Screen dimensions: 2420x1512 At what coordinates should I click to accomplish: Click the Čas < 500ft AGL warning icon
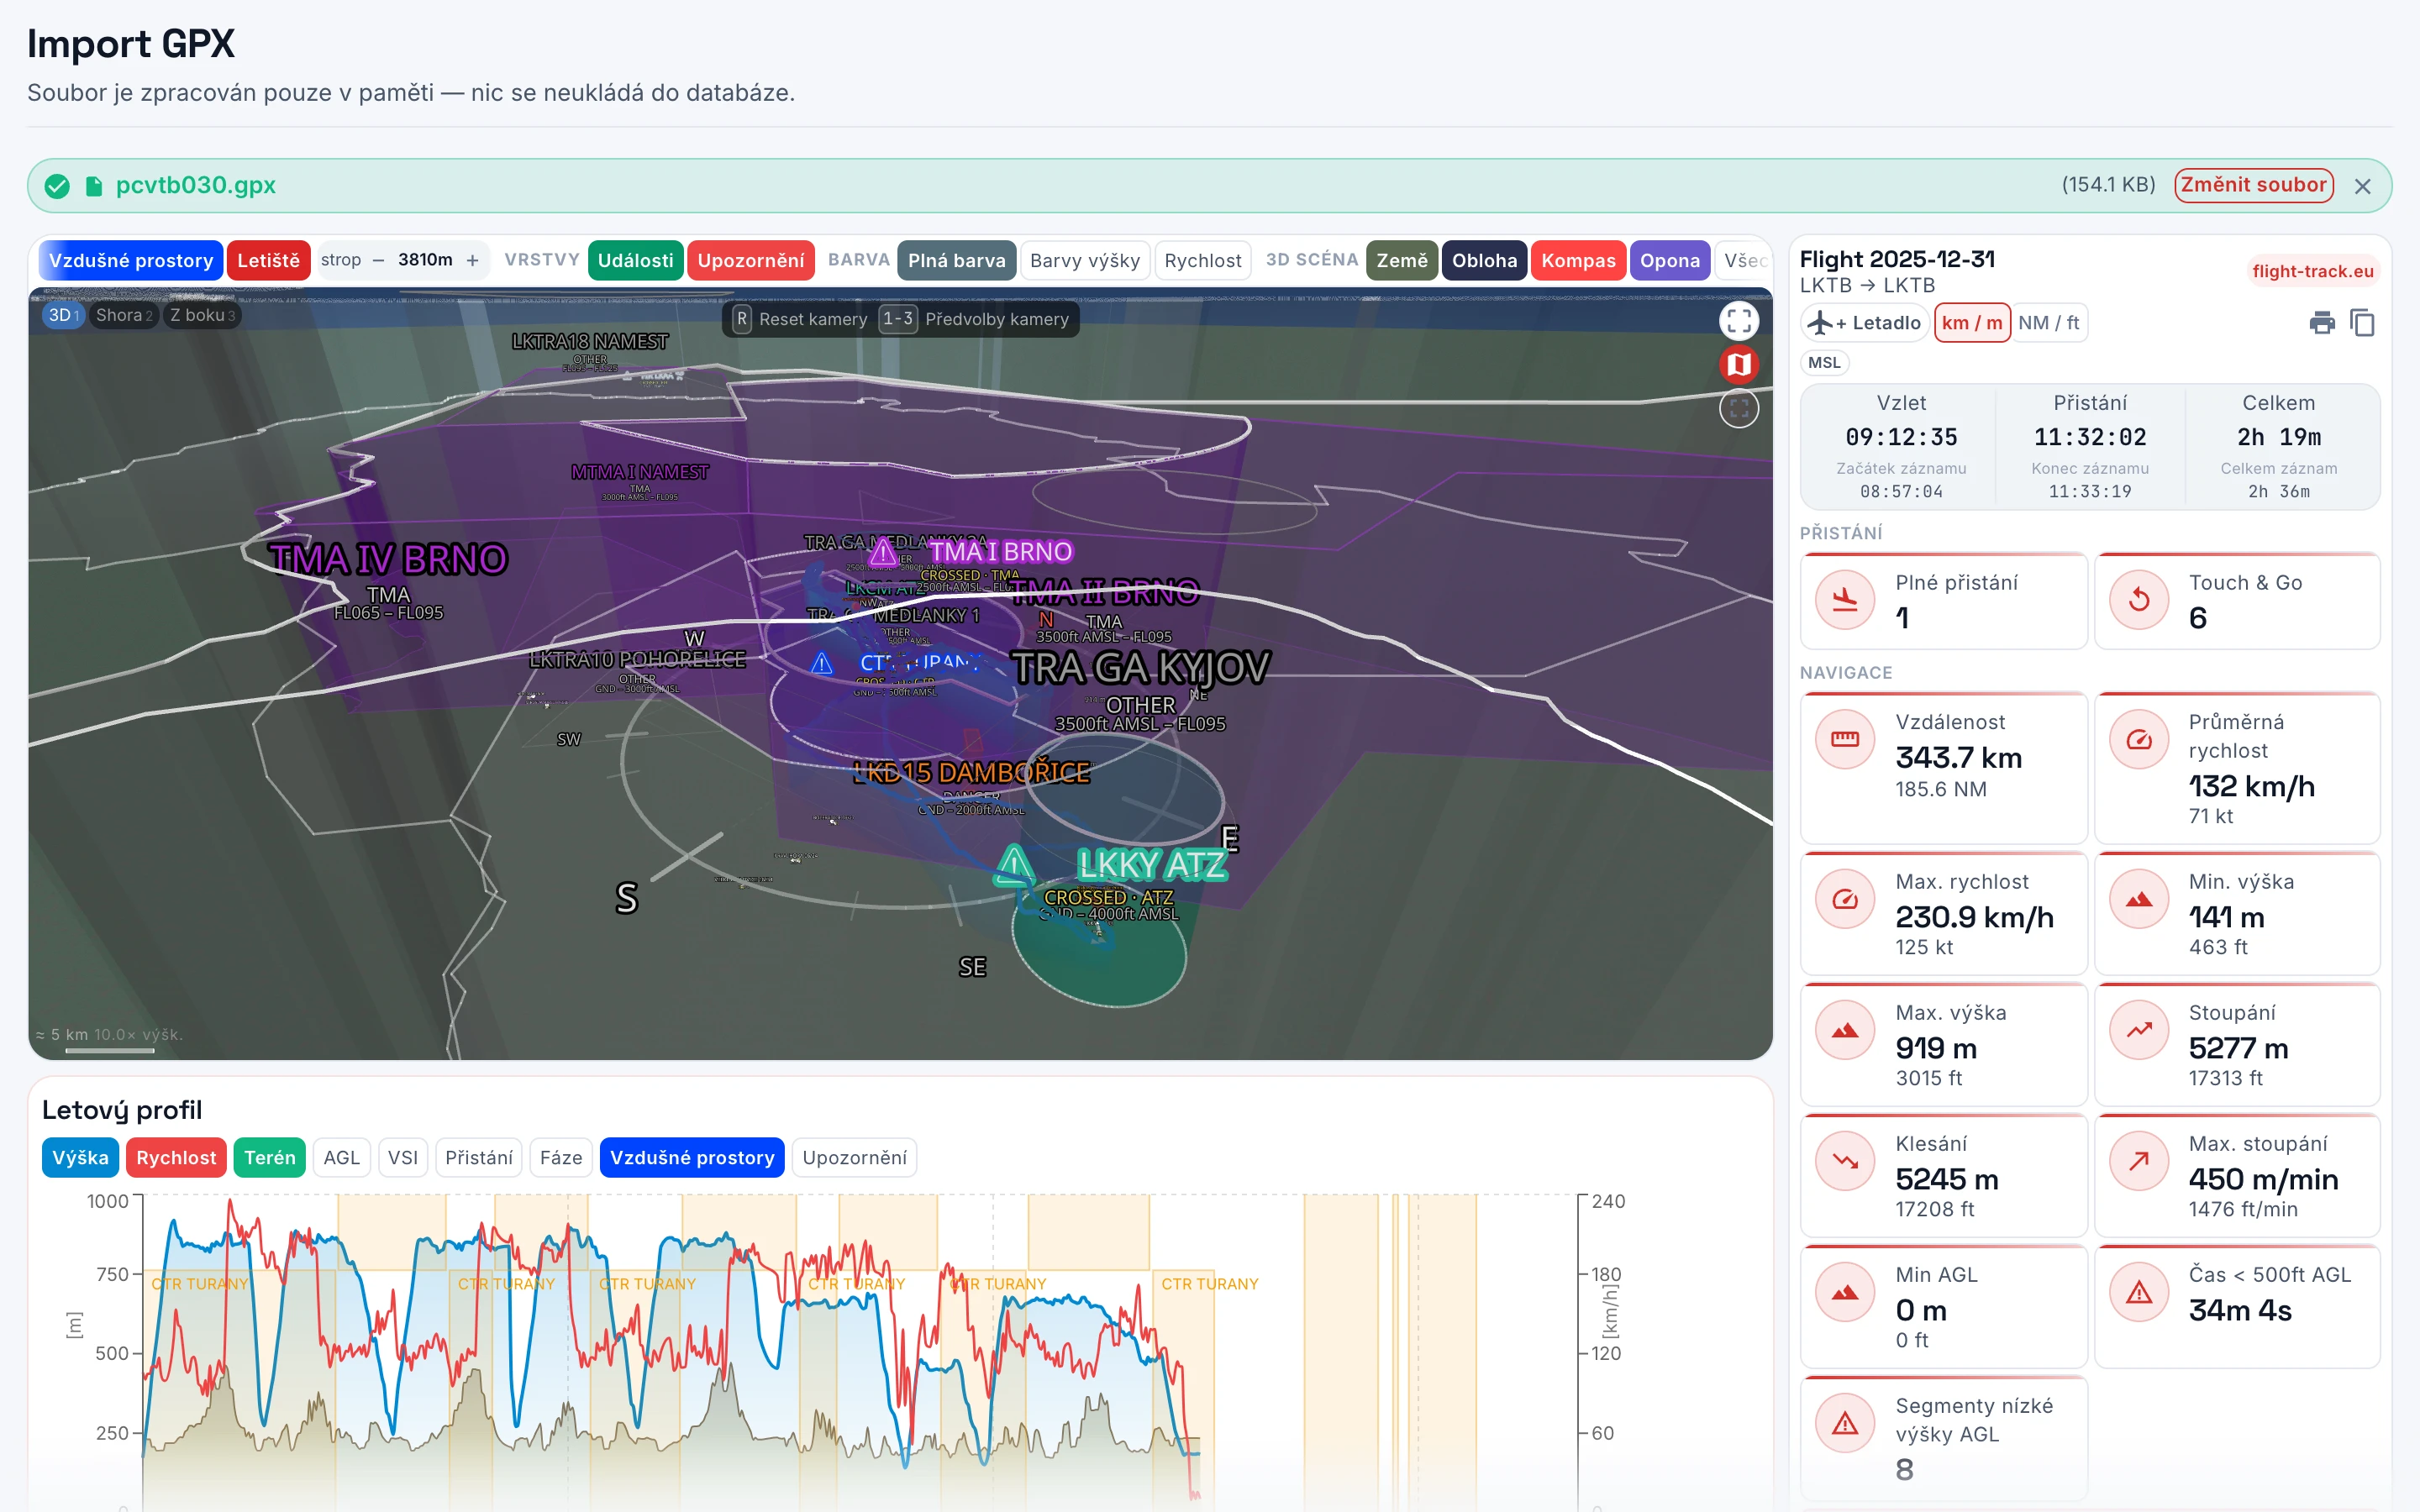pyautogui.click(x=2138, y=1292)
